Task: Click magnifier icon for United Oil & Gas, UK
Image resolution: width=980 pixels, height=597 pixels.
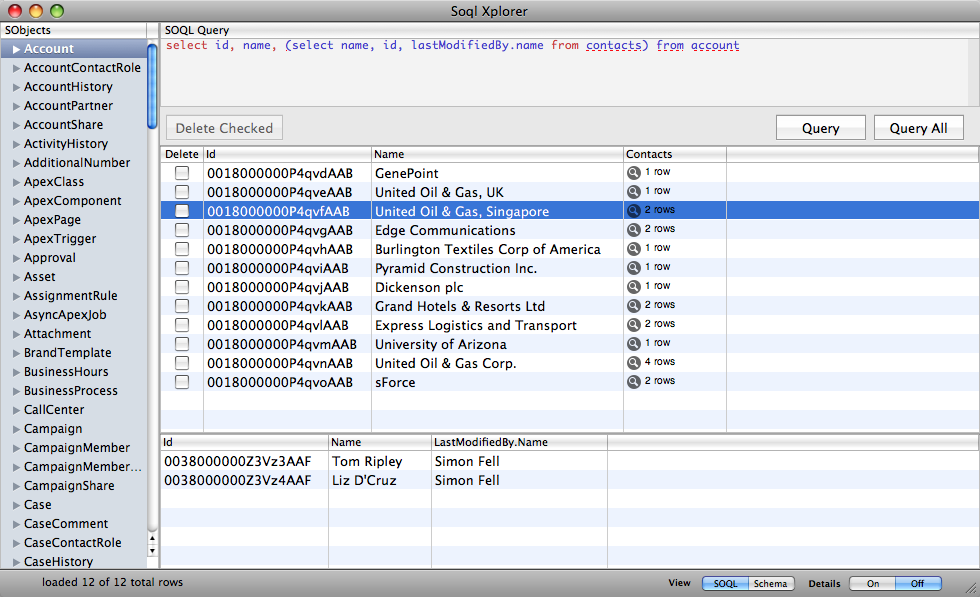Action: pos(634,191)
